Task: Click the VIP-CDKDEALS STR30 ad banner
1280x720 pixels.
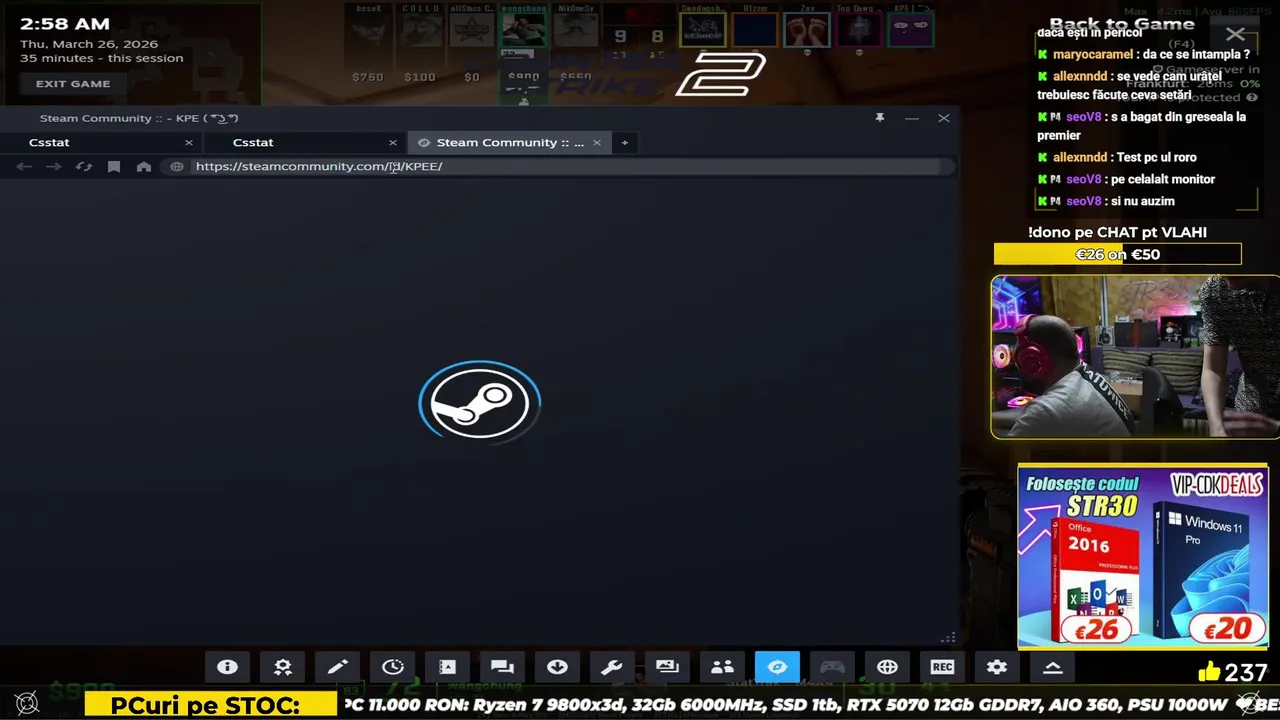Action: pyautogui.click(x=1143, y=556)
